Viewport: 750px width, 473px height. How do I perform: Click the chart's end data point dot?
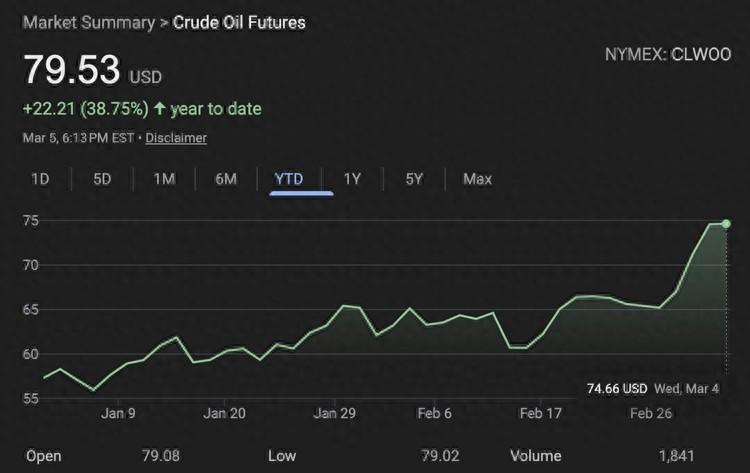pos(726,223)
